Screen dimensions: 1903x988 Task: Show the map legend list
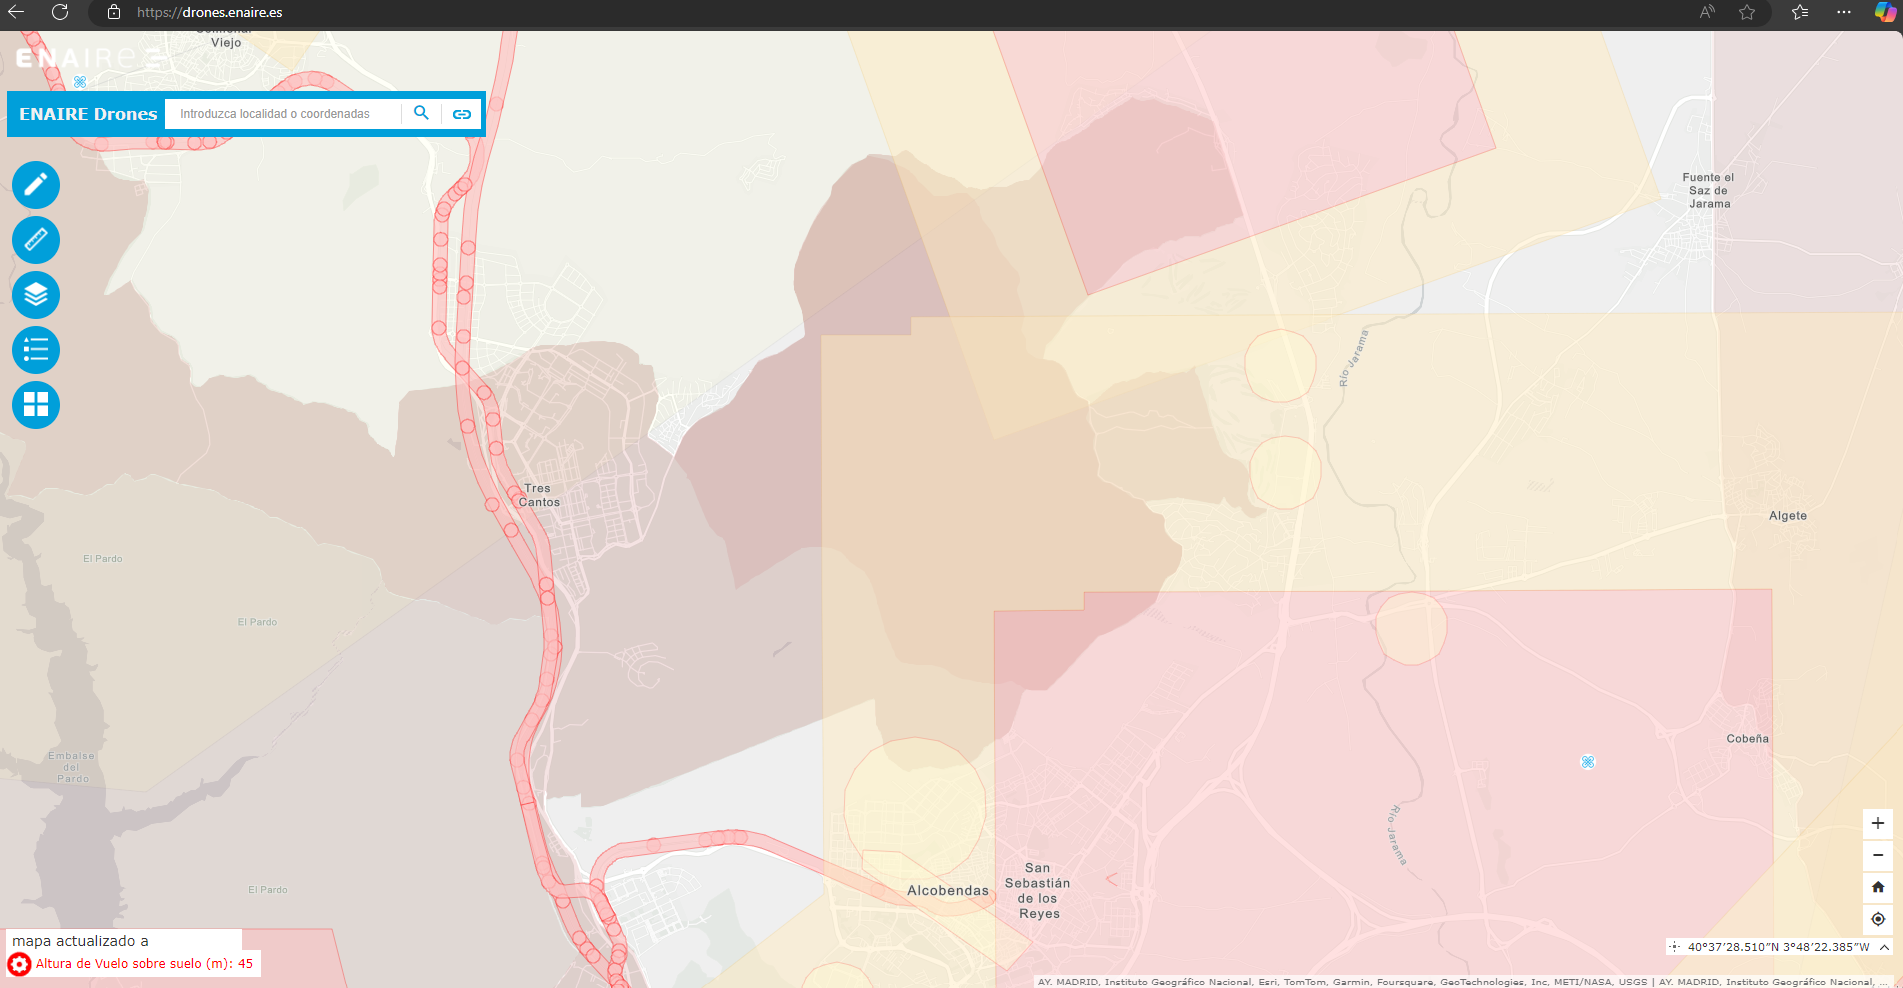tap(36, 350)
